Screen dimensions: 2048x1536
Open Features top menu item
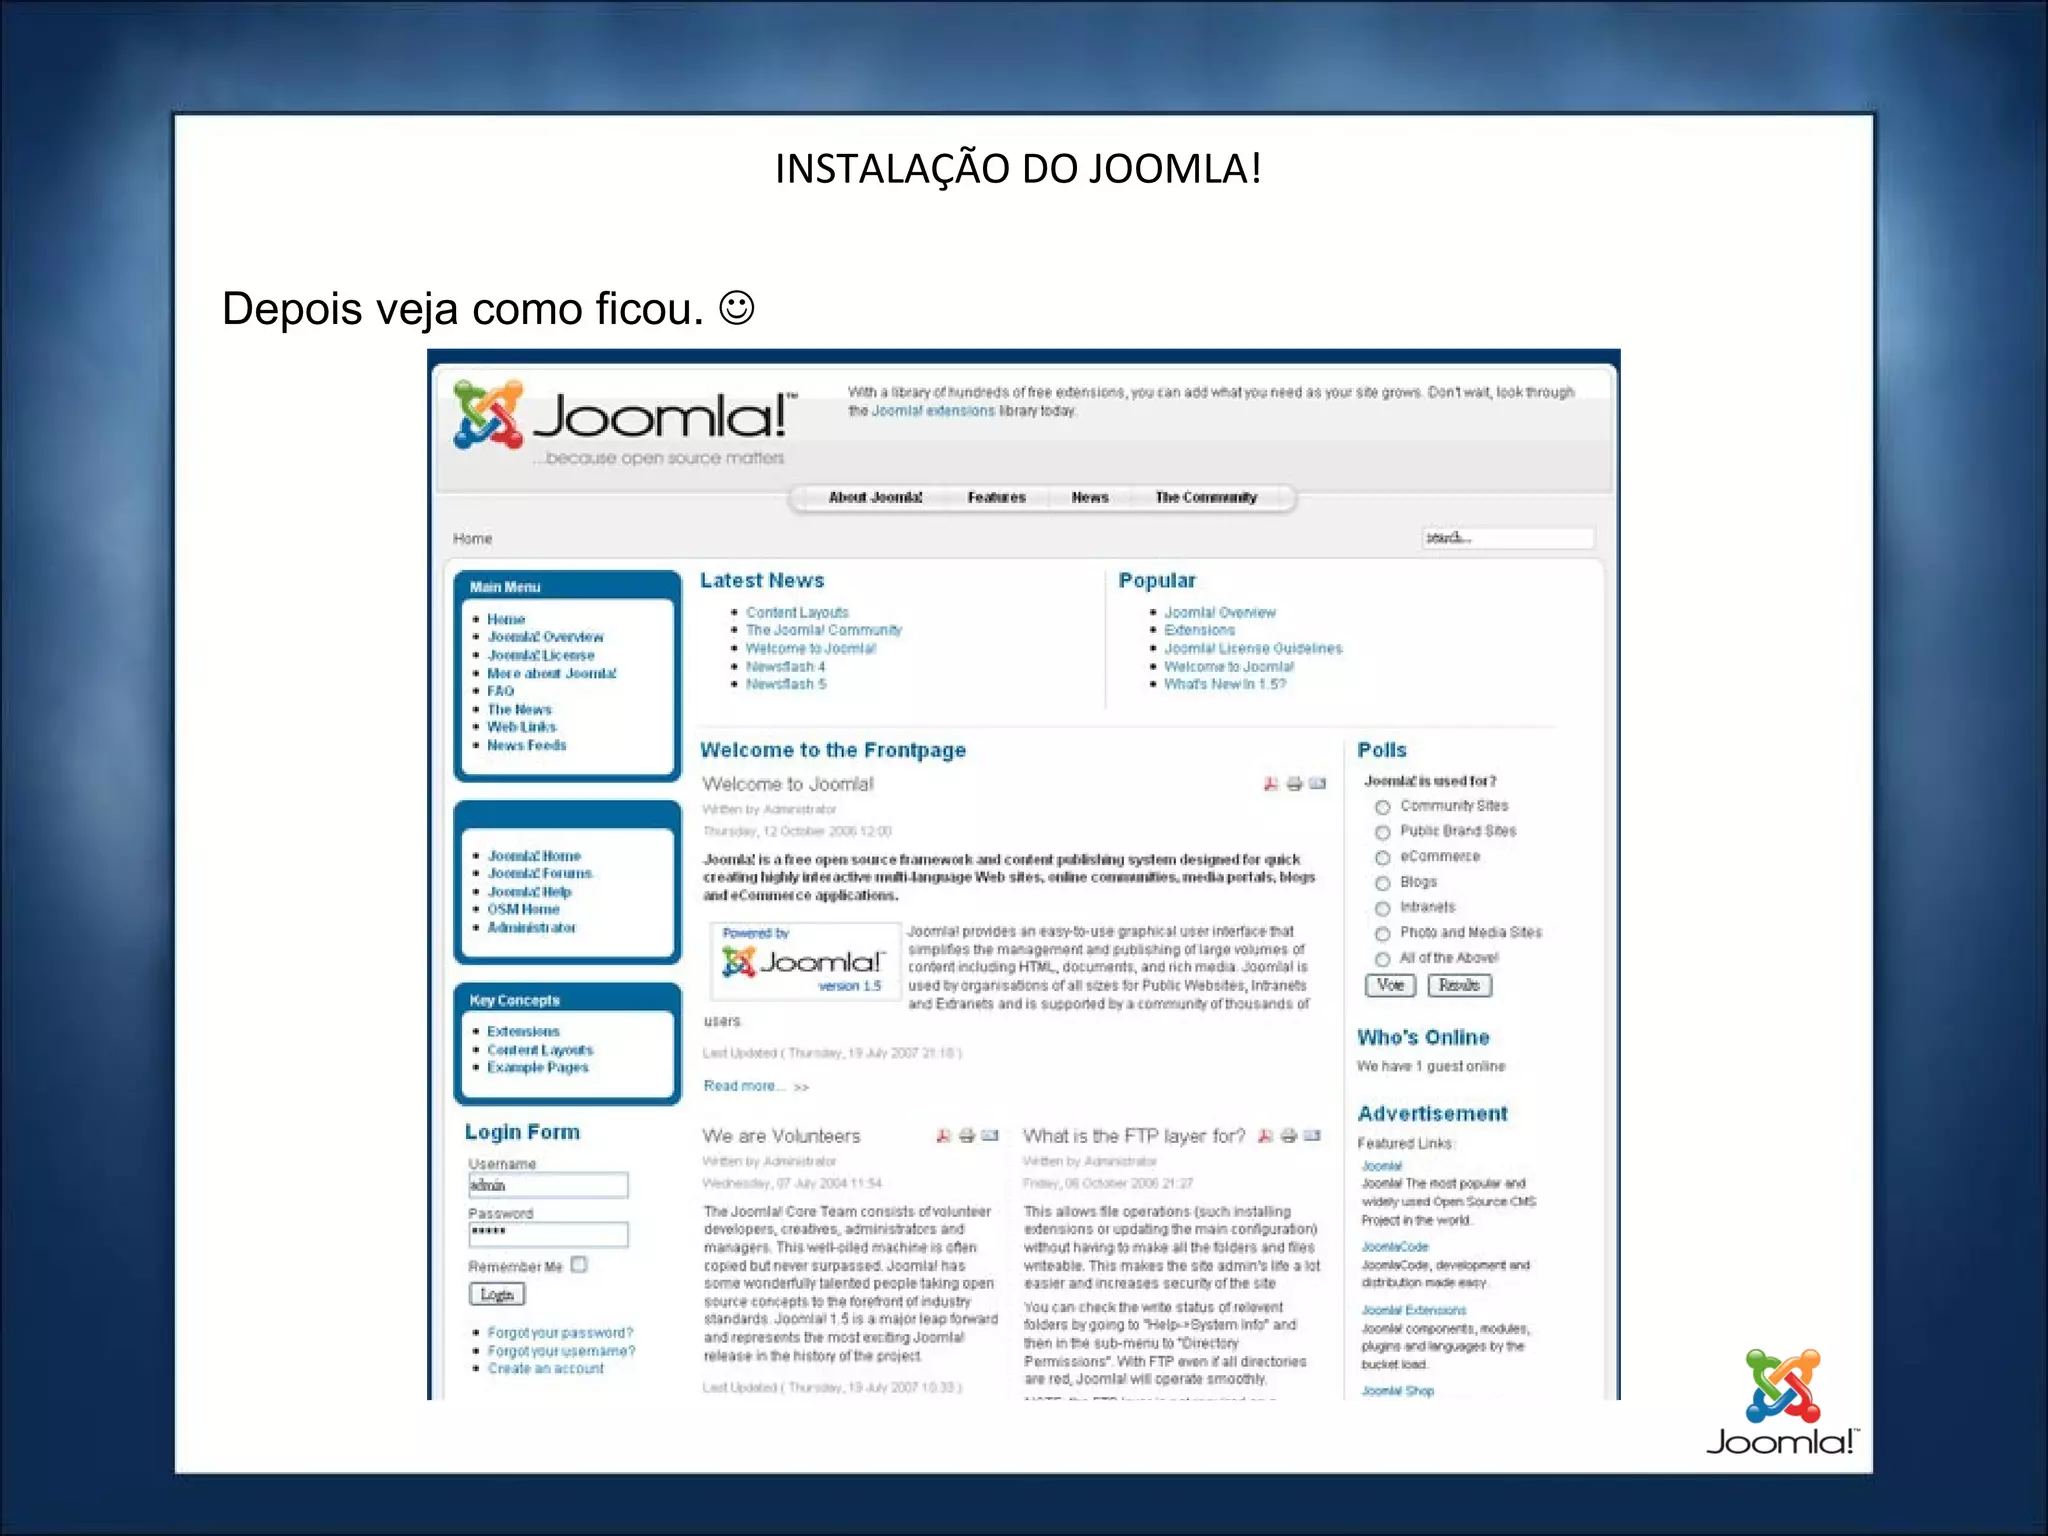click(x=996, y=497)
